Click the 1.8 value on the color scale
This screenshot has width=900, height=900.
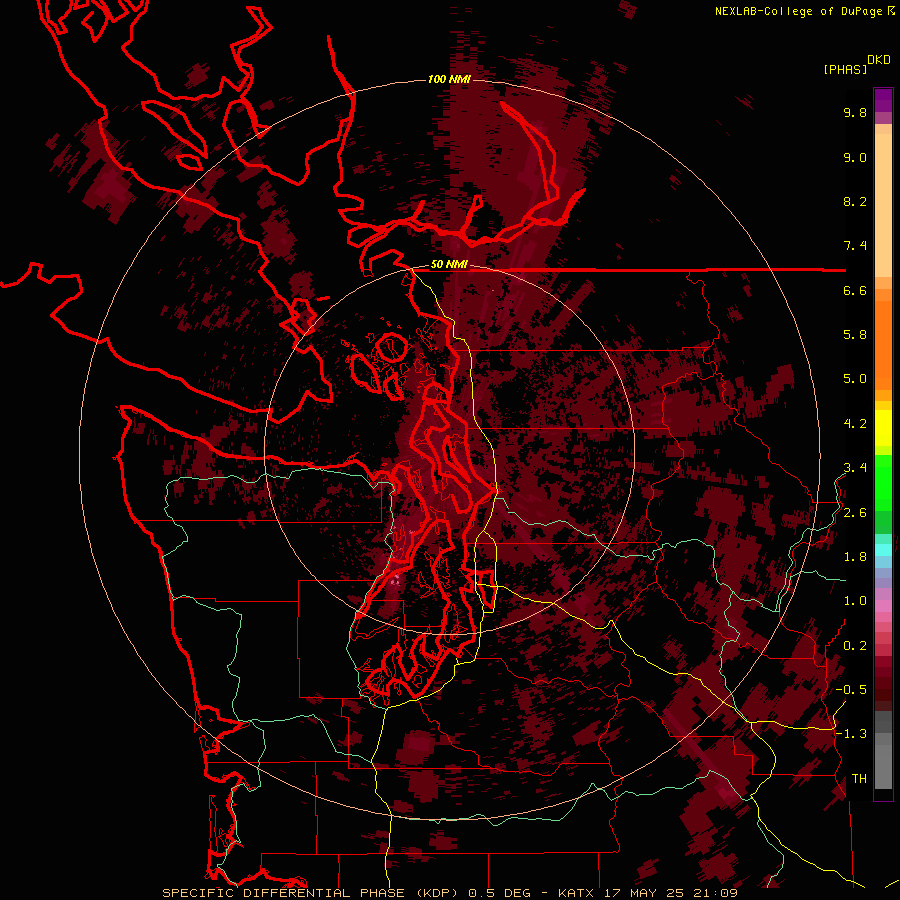click(x=855, y=557)
